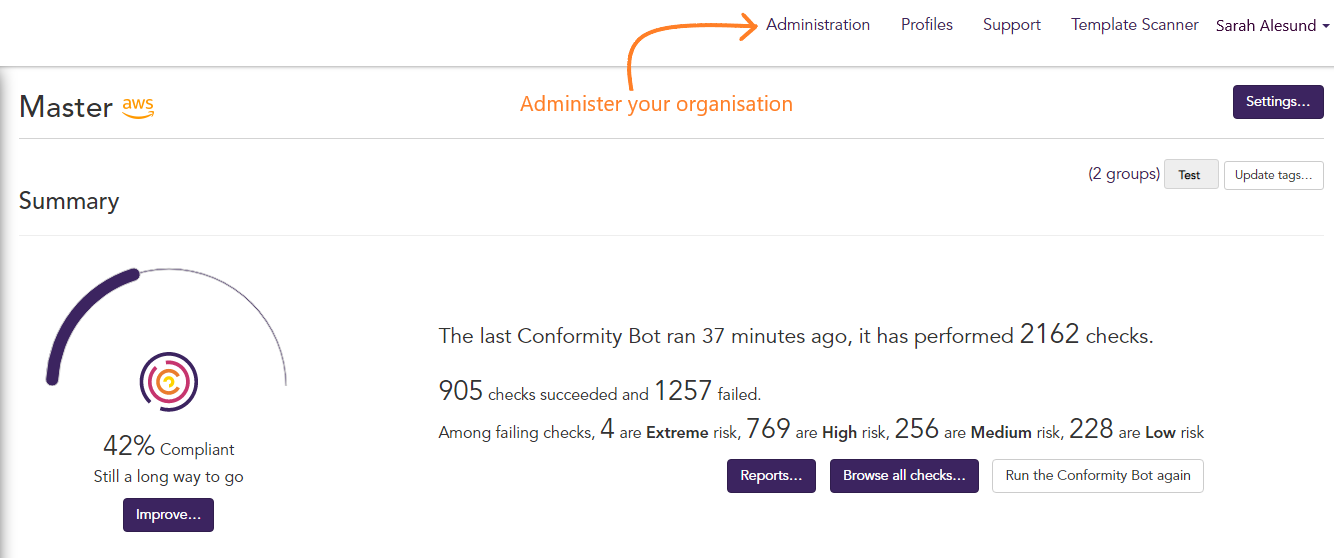
Task: Click the Conformity spiral logo icon
Action: pyautogui.click(x=169, y=381)
